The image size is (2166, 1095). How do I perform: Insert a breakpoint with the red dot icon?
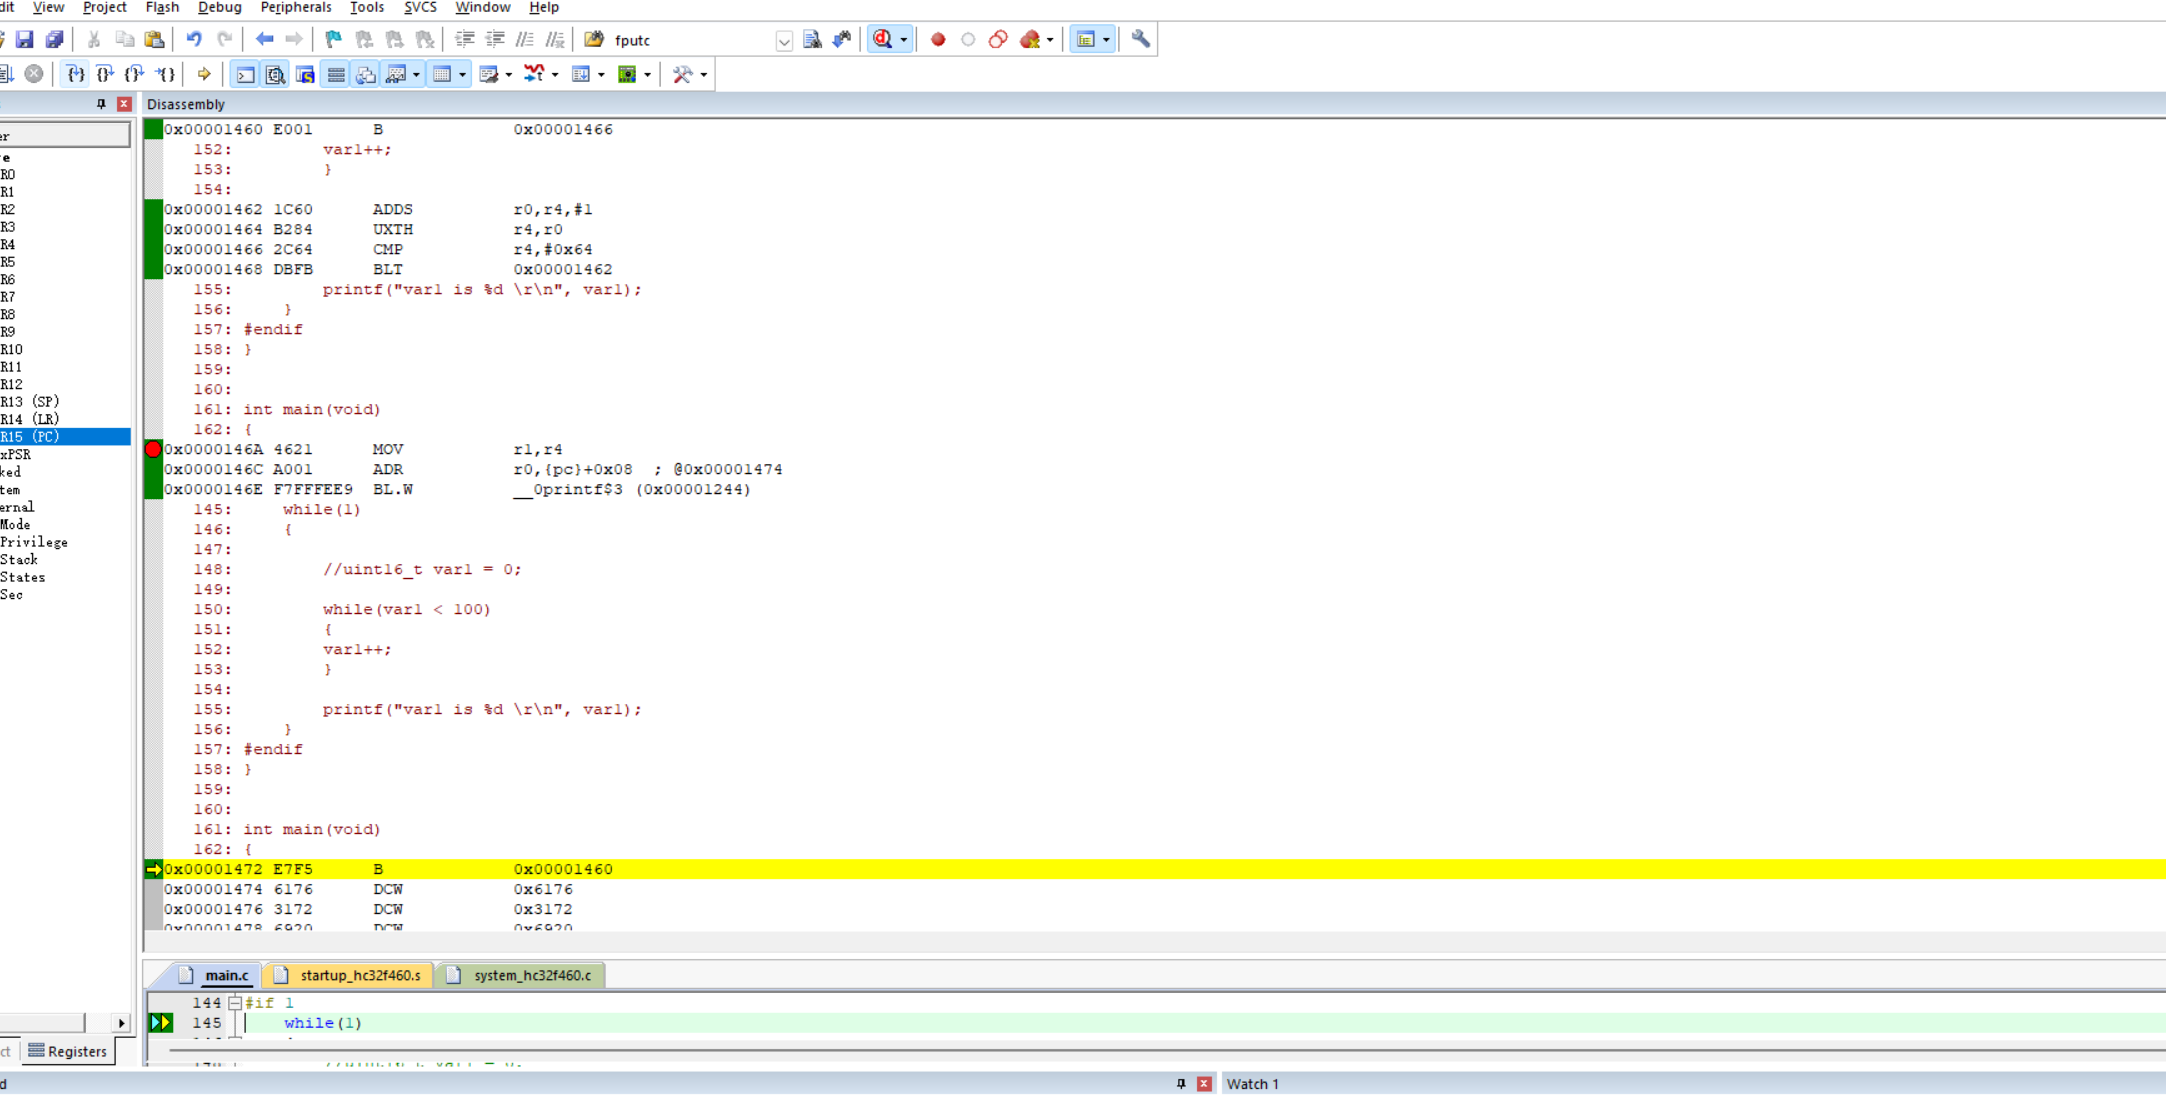[x=938, y=39]
